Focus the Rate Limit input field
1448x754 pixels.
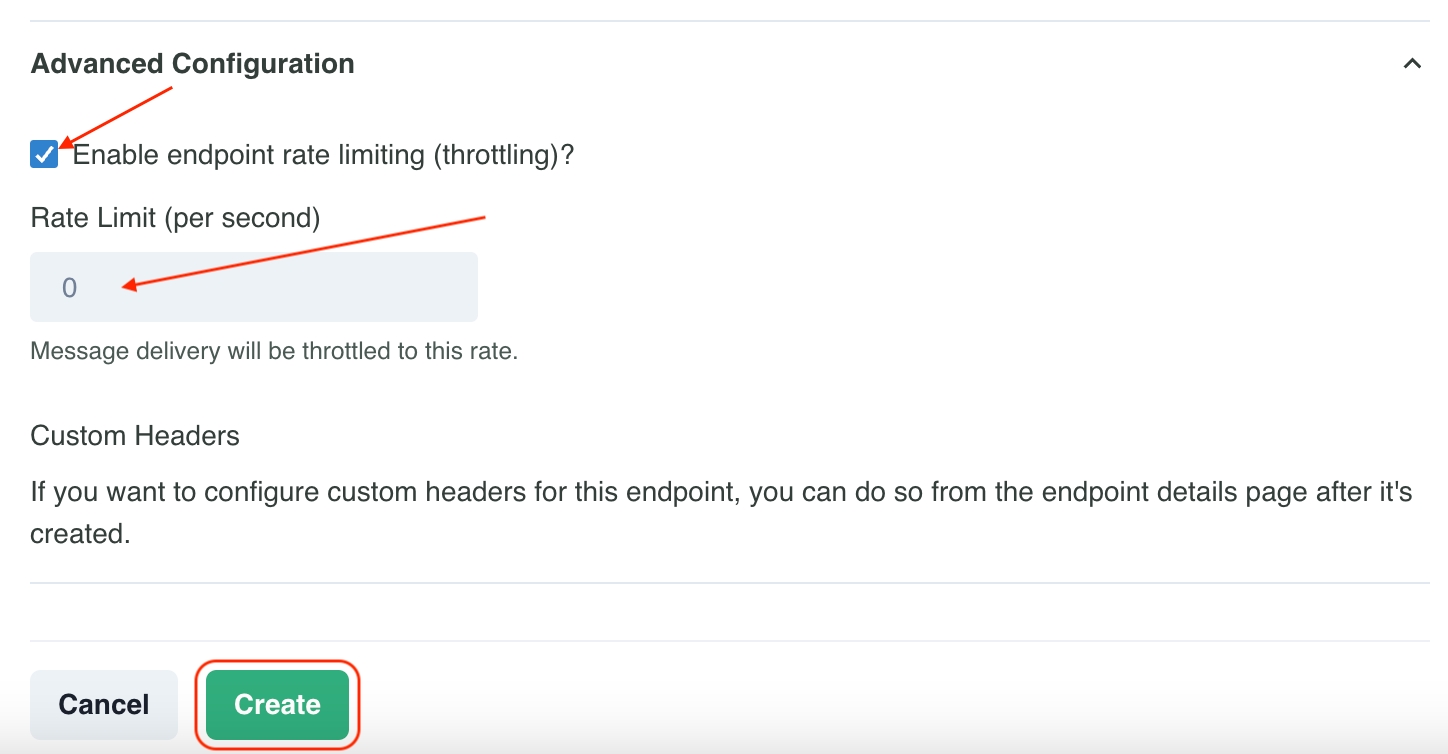(254, 287)
